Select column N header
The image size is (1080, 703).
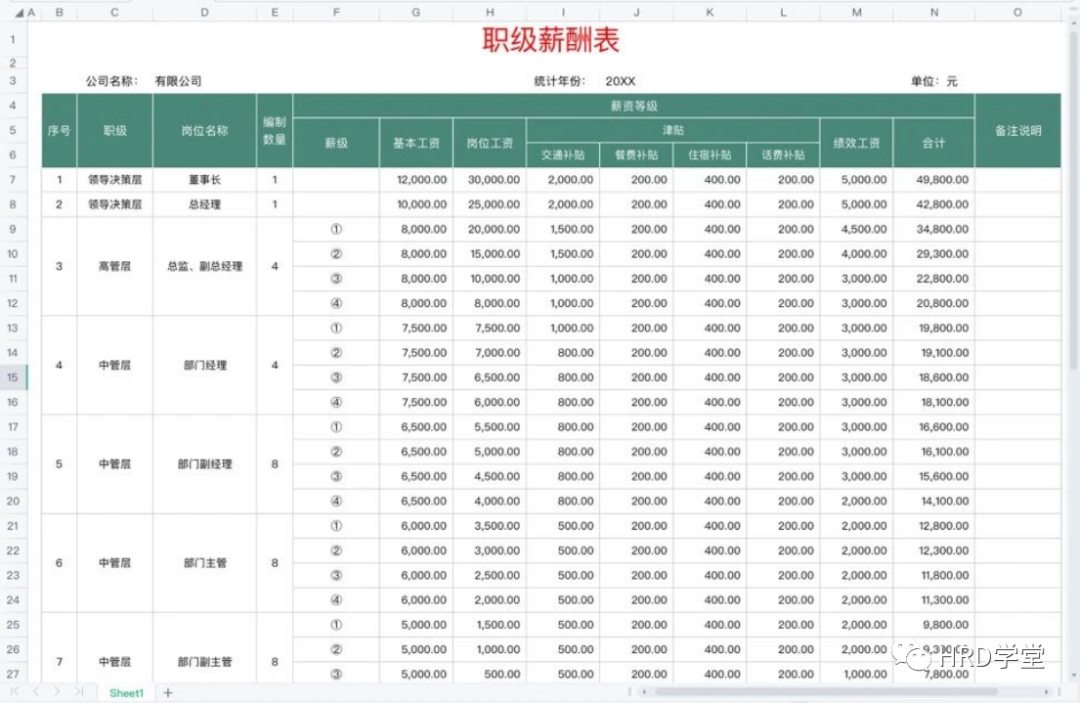point(934,13)
